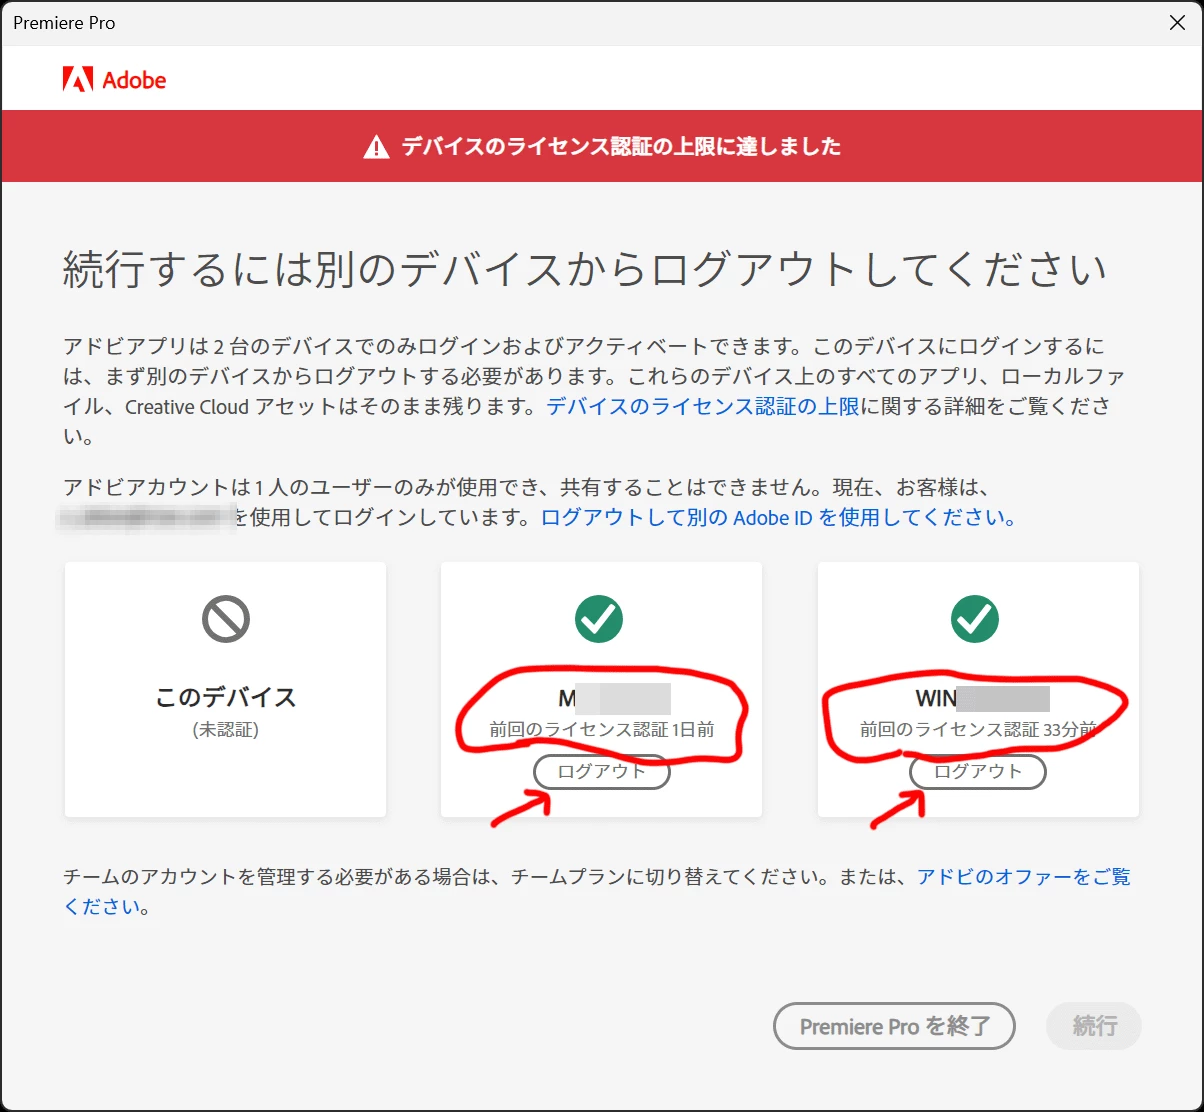The image size is (1204, 1112).
Task: Click ログアウトして別の Adobe ID を使用してください link
Action: point(779,518)
